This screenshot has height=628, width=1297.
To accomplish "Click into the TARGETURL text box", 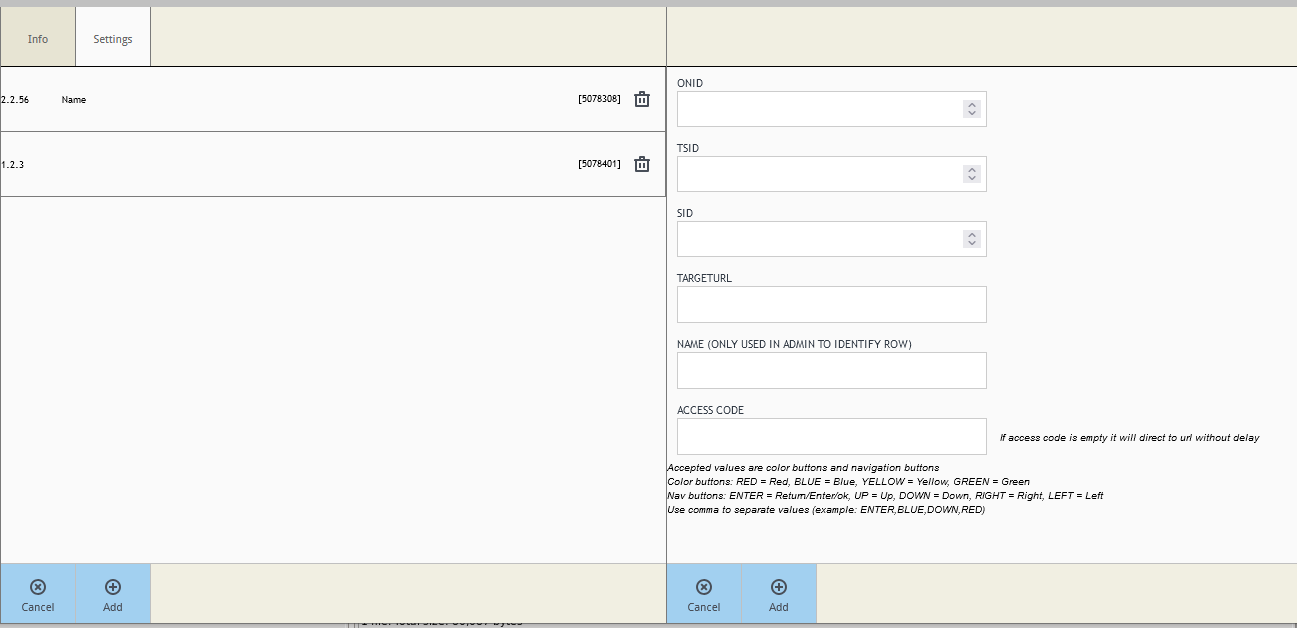I will 831,305.
